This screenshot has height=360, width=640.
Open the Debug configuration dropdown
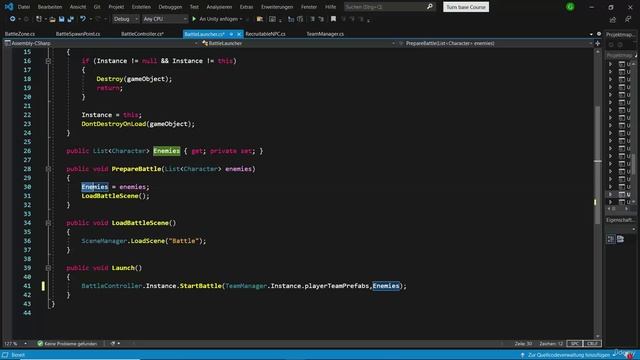coord(126,19)
